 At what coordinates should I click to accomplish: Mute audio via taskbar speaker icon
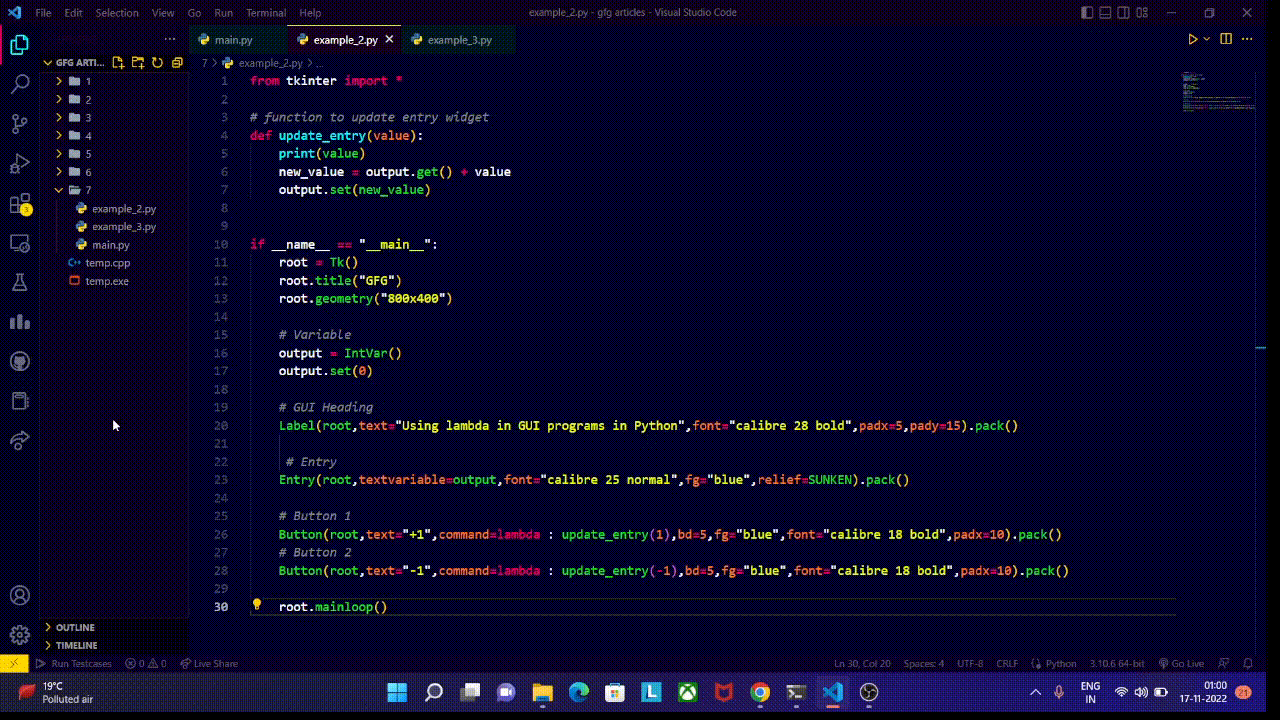click(x=1140, y=691)
